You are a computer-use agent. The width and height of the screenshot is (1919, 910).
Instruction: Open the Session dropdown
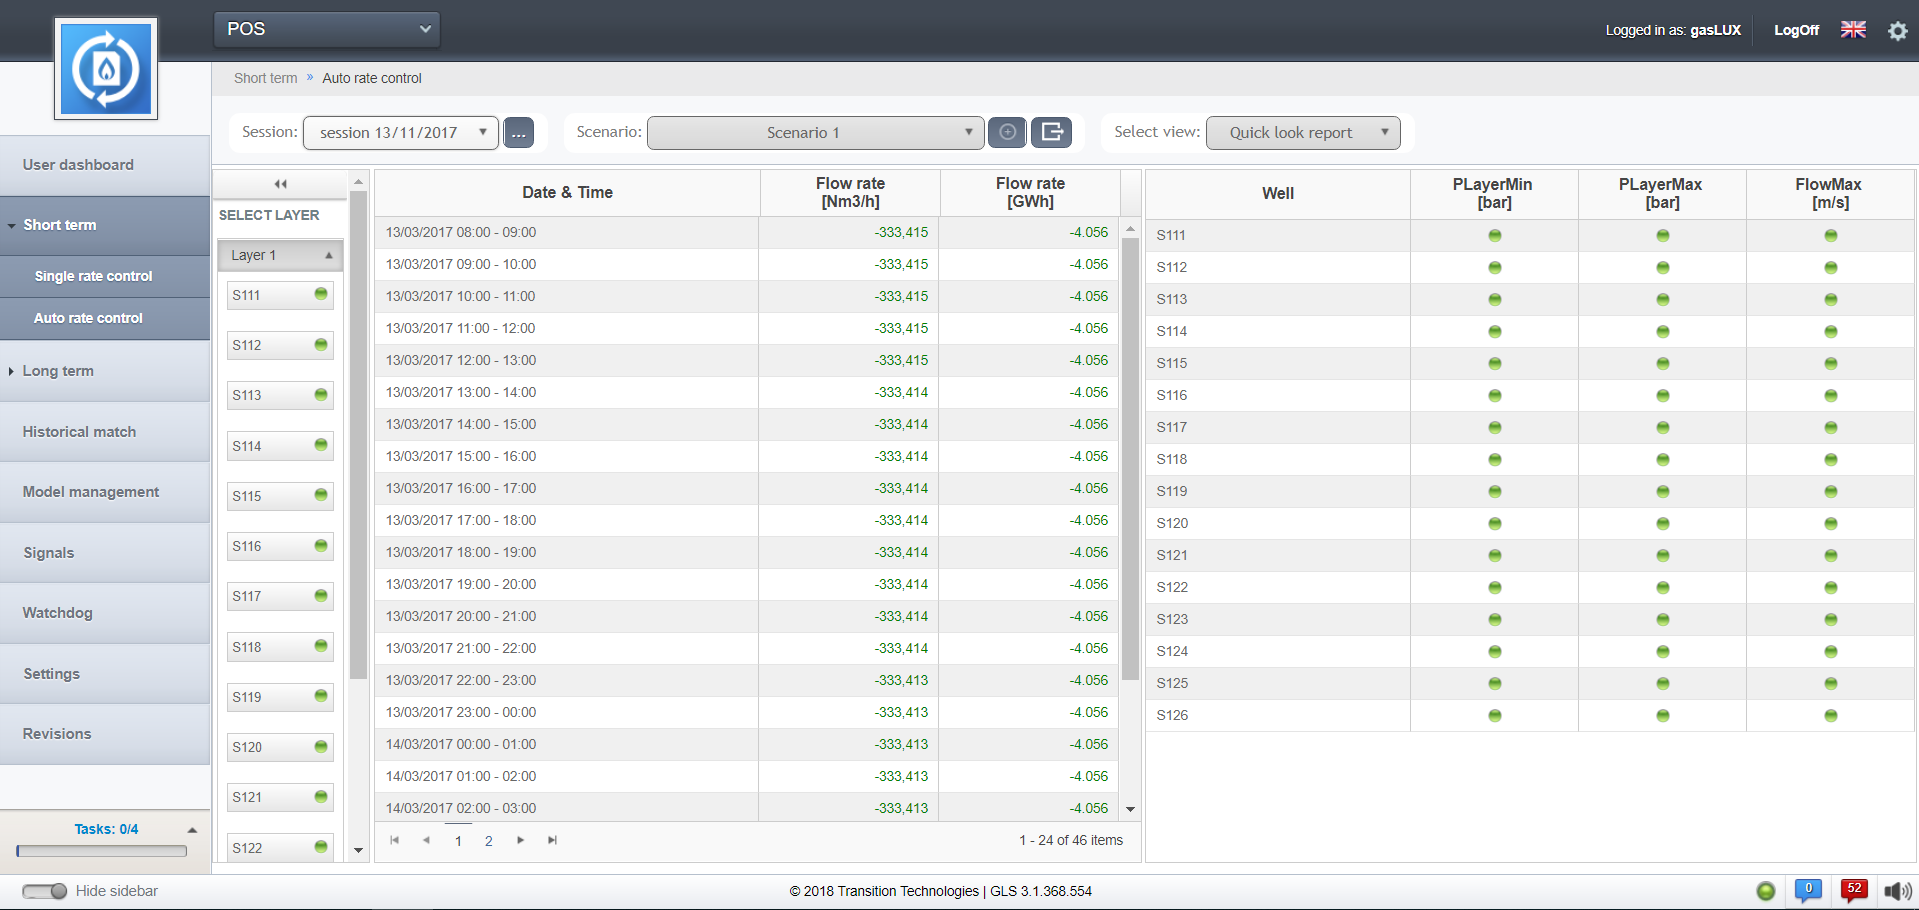coord(400,132)
